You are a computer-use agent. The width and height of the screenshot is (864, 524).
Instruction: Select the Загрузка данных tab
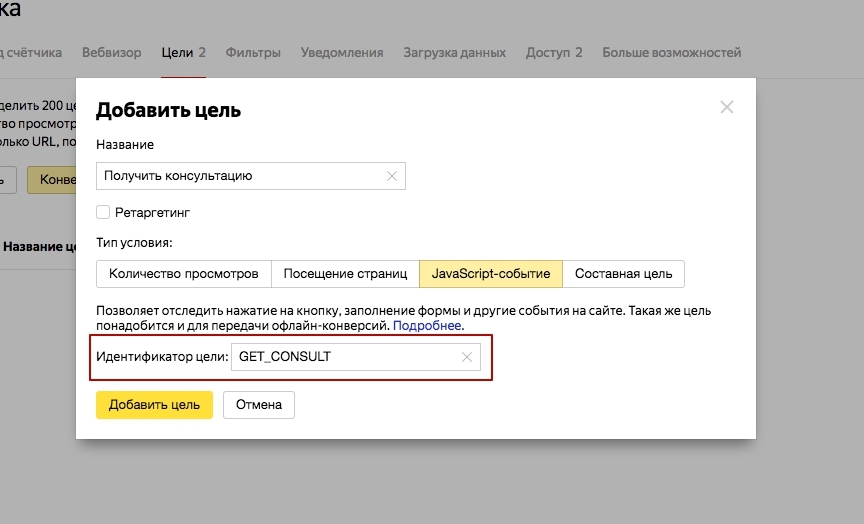coord(454,52)
